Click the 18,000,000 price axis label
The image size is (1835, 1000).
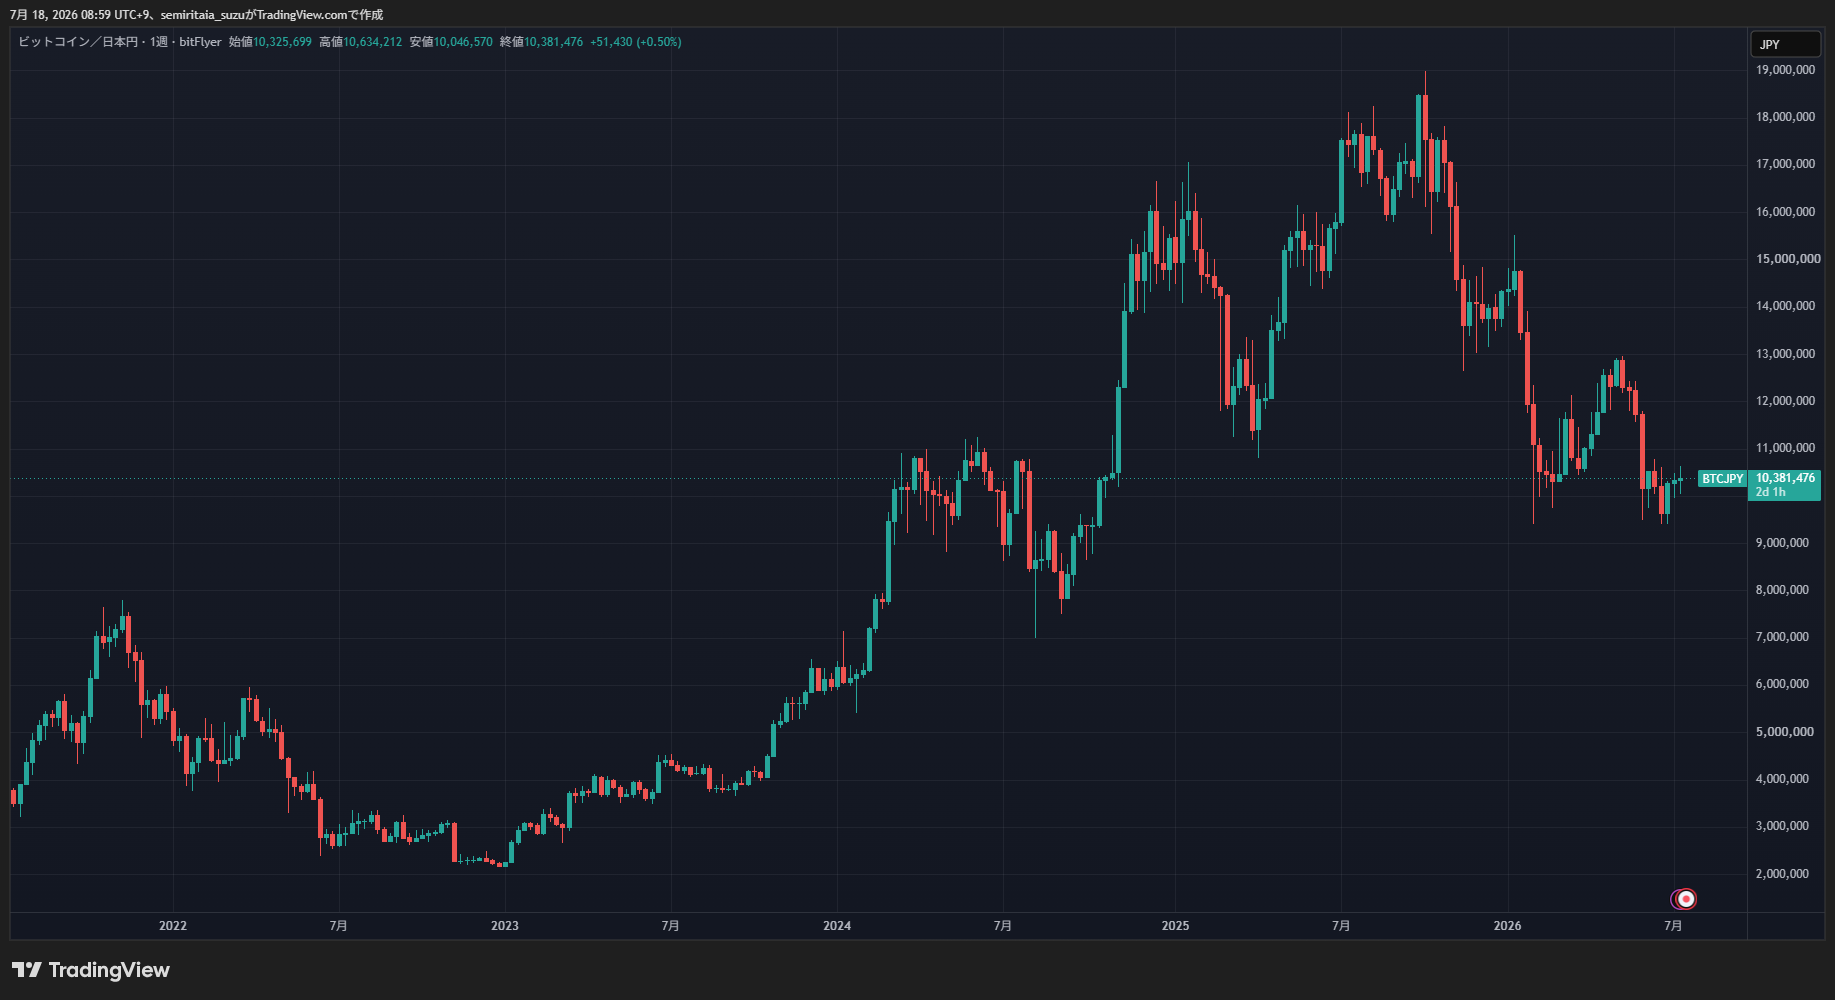click(1785, 117)
